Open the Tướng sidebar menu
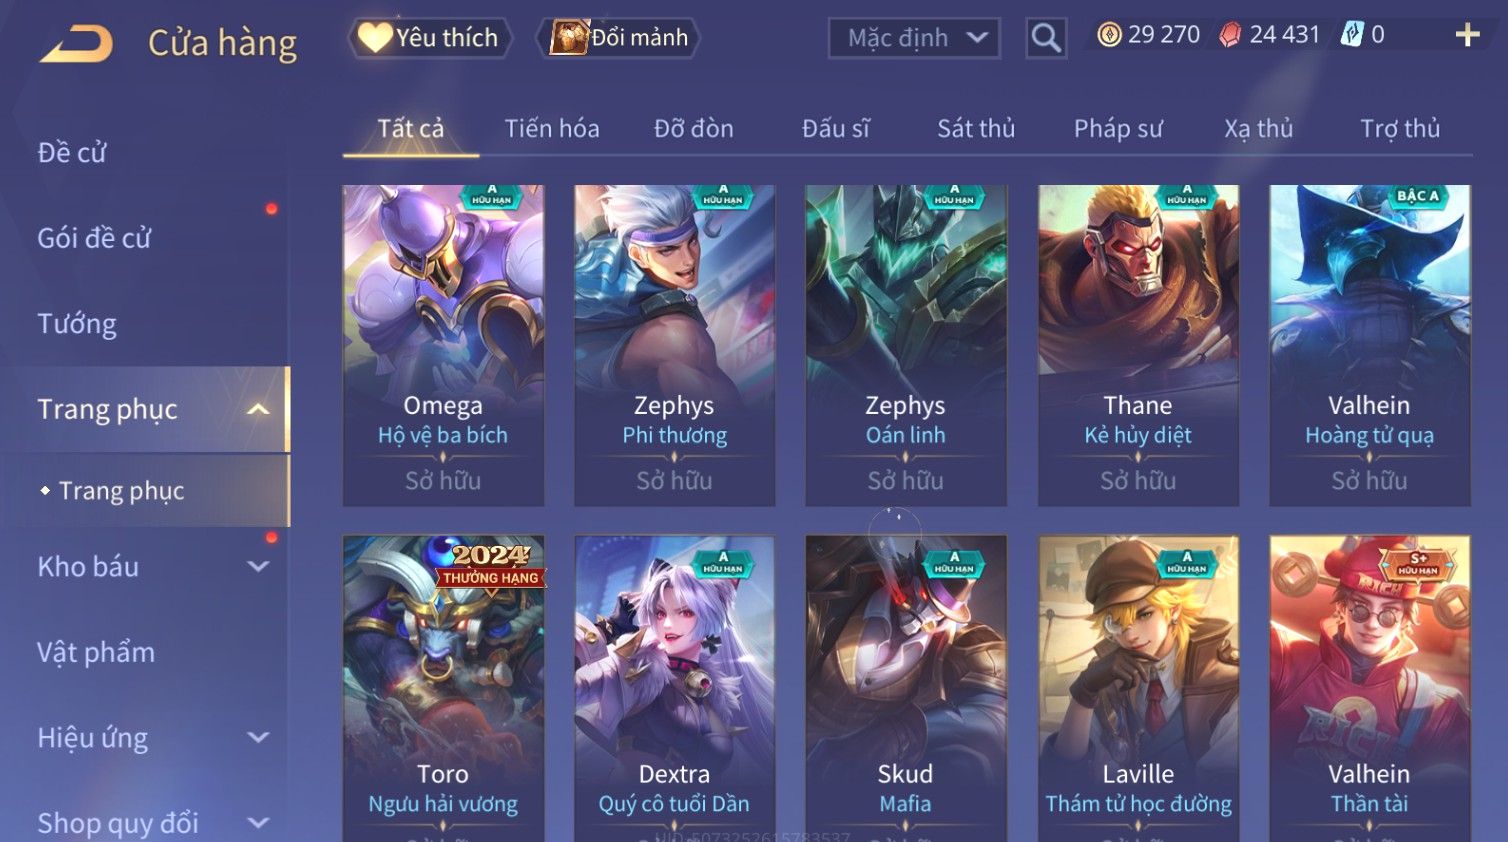1508x842 pixels. click(77, 324)
